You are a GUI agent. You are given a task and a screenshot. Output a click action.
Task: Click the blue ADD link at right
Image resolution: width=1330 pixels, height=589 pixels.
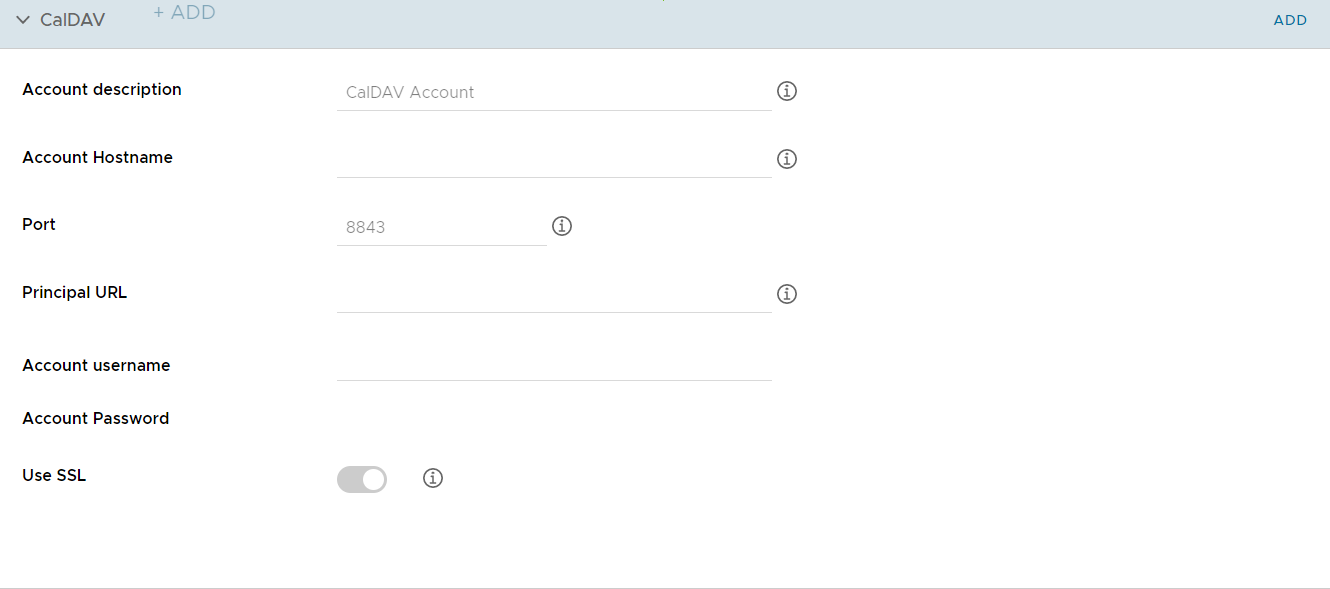(1290, 20)
